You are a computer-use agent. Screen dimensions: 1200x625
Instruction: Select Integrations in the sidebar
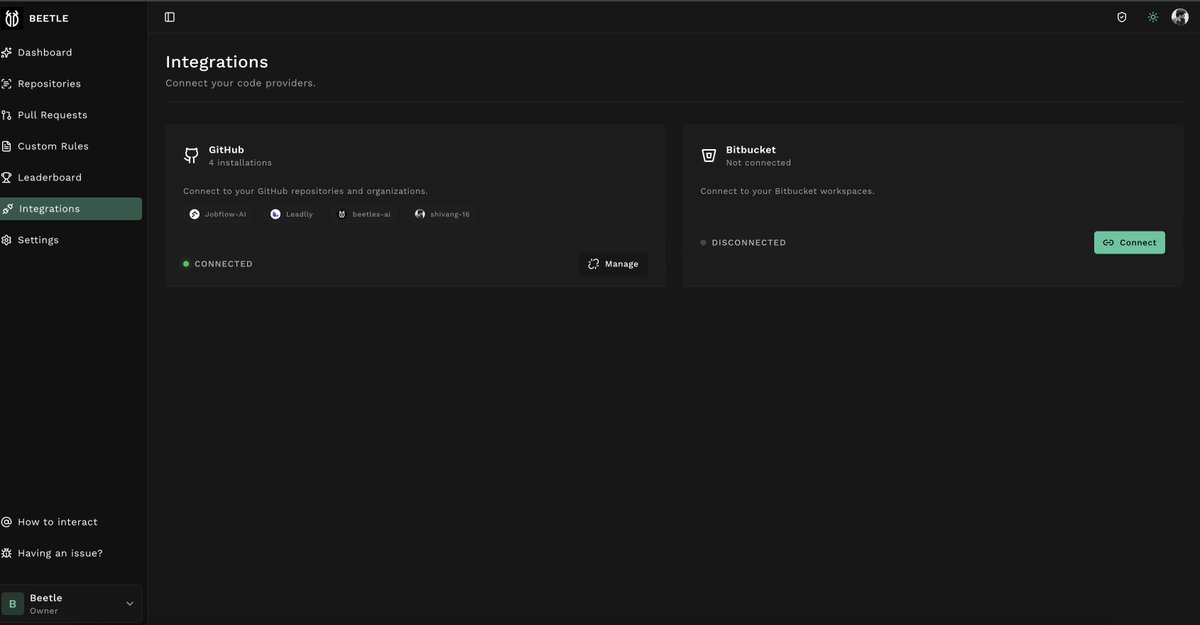point(71,209)
